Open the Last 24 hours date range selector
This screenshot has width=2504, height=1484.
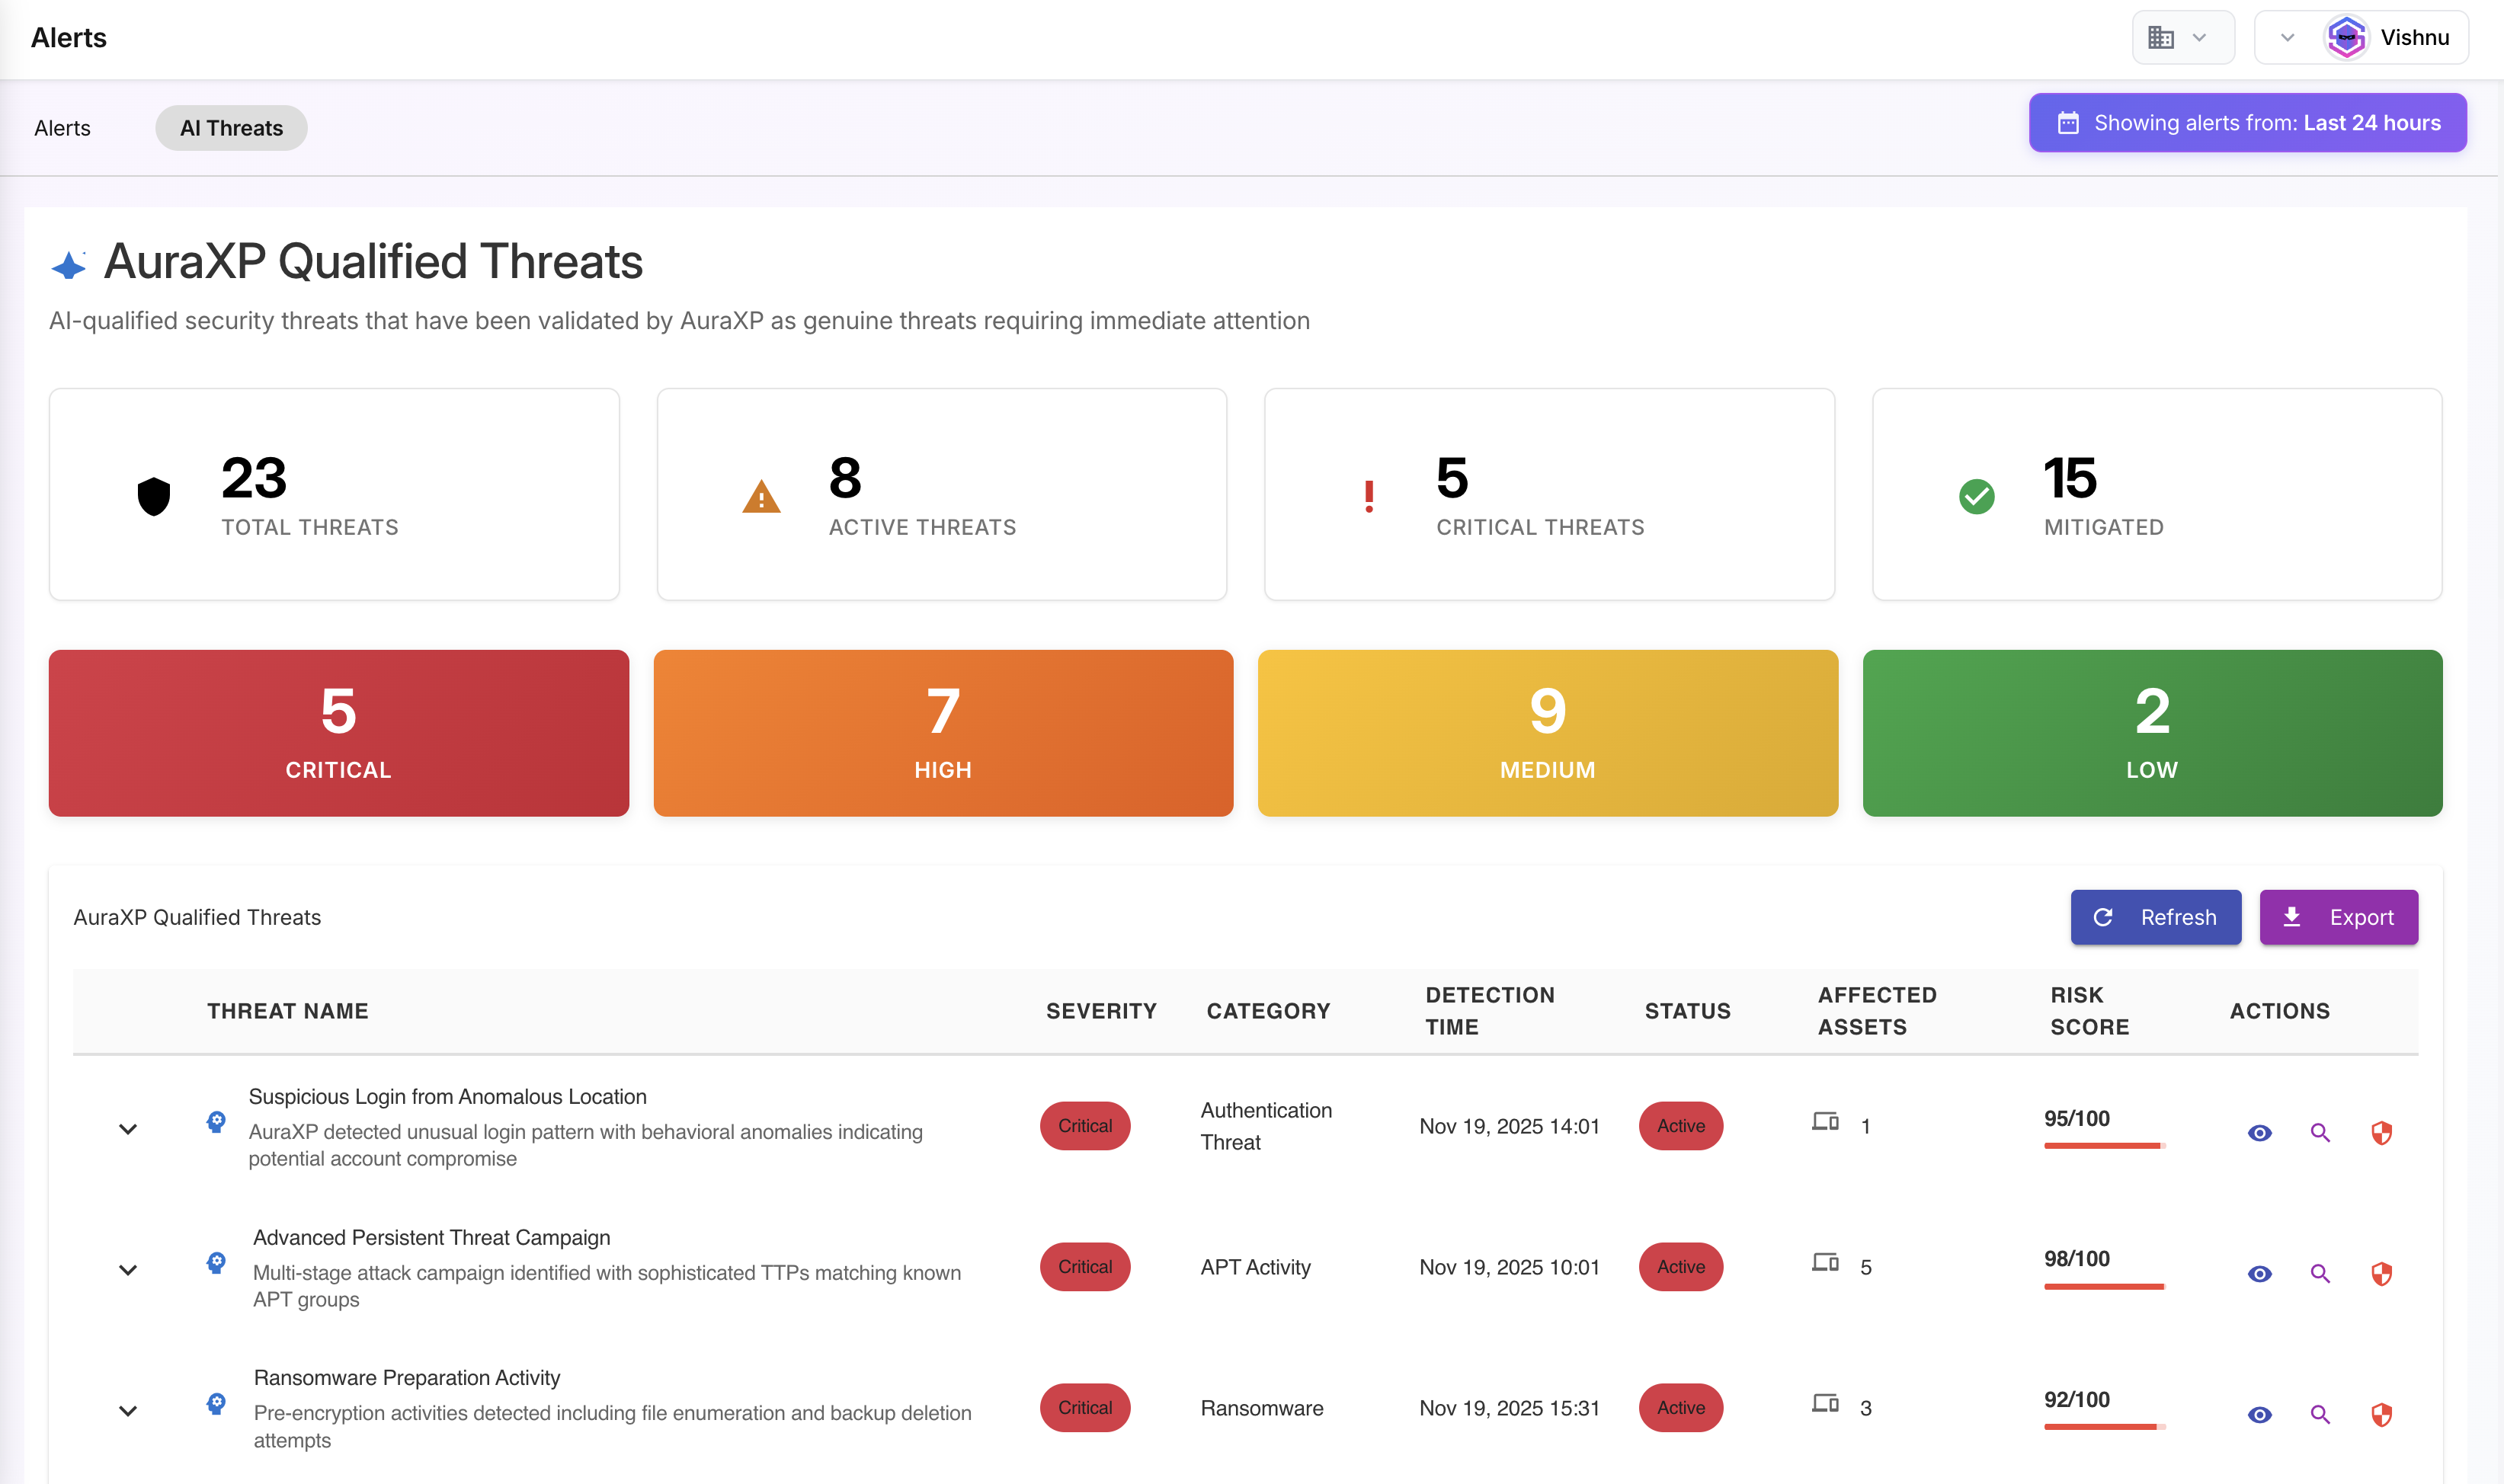pyautogui.click(x=2247, y=123)
